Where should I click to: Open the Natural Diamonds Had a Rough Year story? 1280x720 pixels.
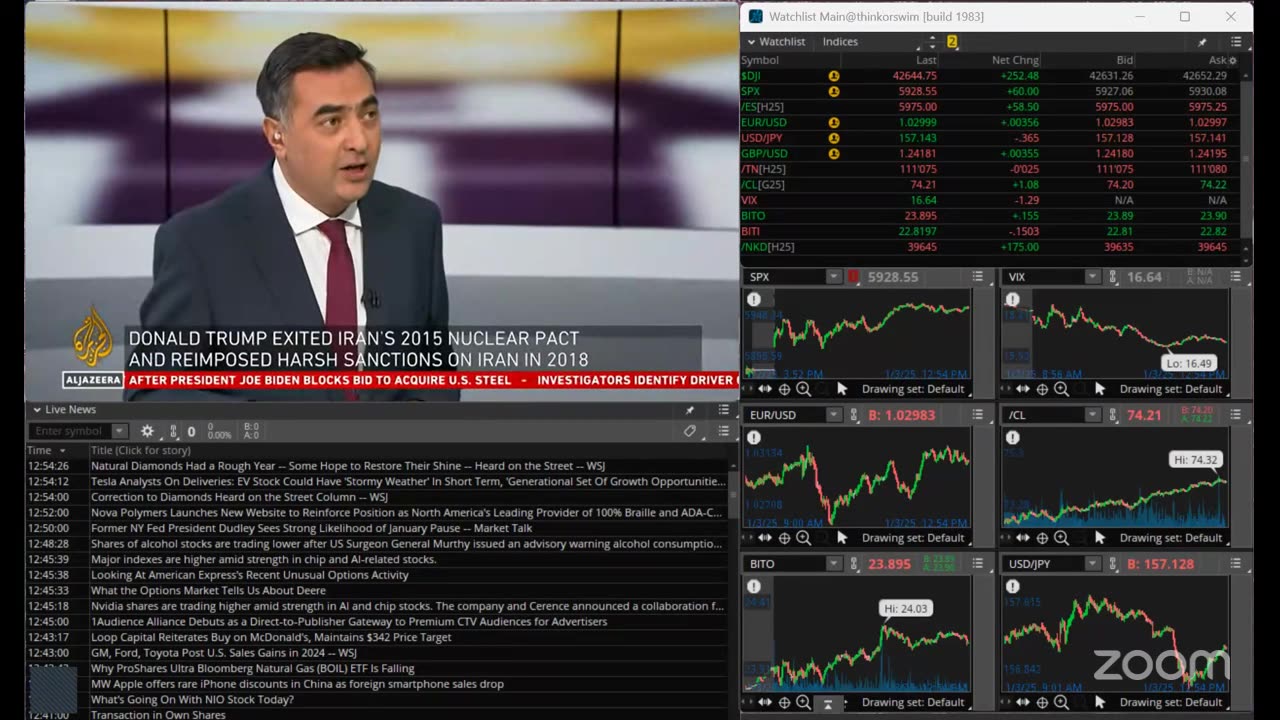(347, 466)
